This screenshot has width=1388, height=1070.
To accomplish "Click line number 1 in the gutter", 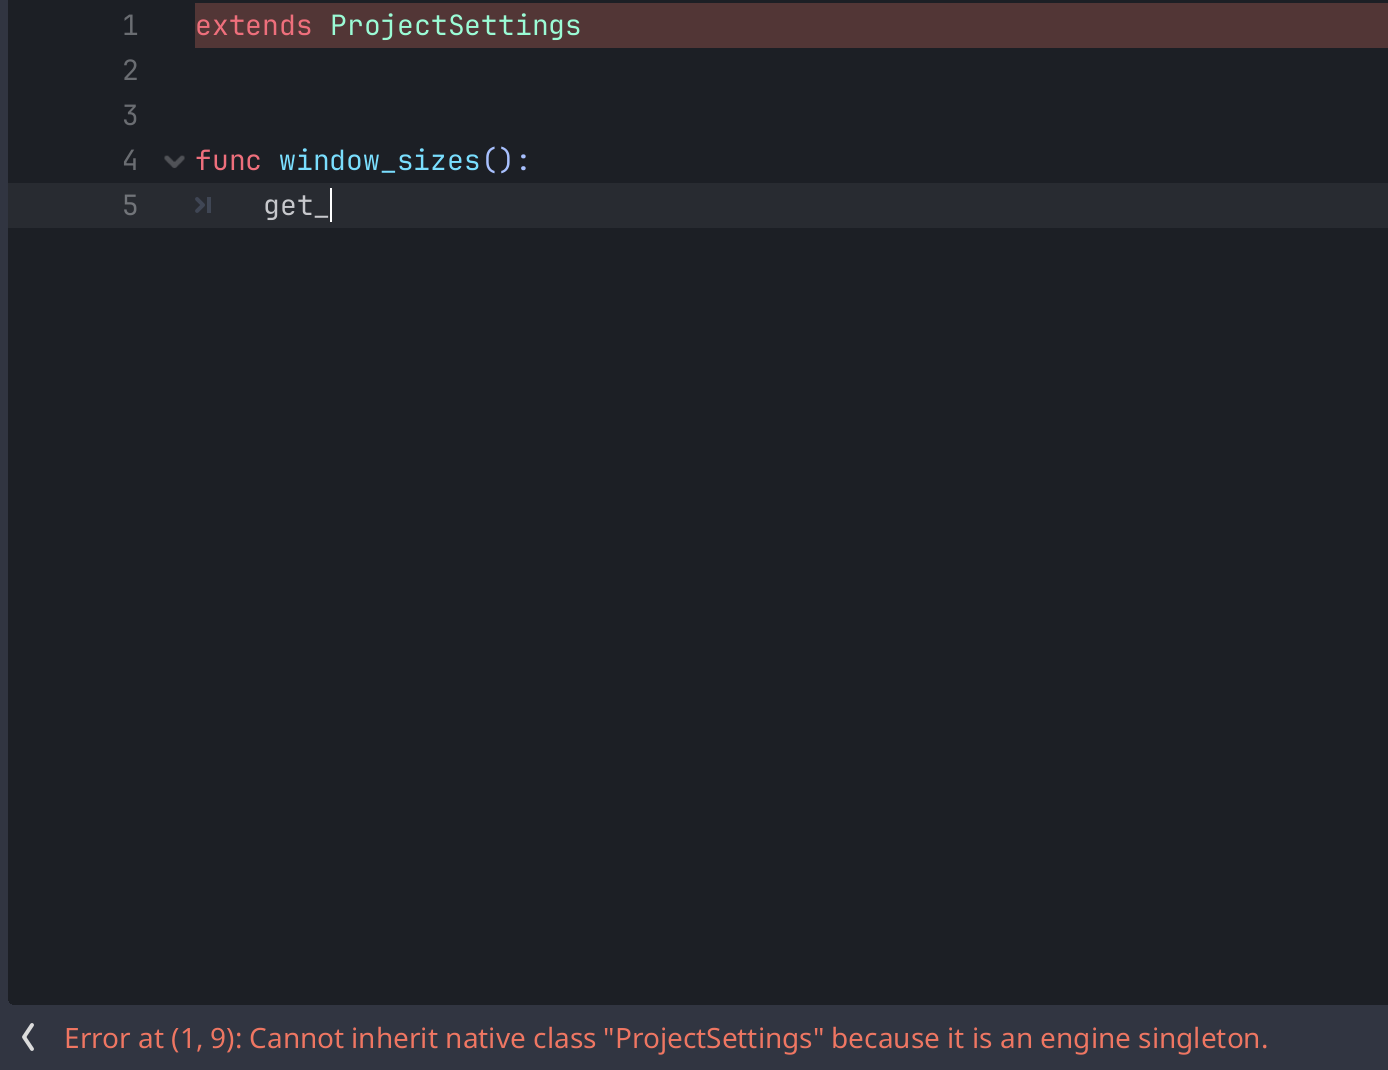I will (130, 25).
